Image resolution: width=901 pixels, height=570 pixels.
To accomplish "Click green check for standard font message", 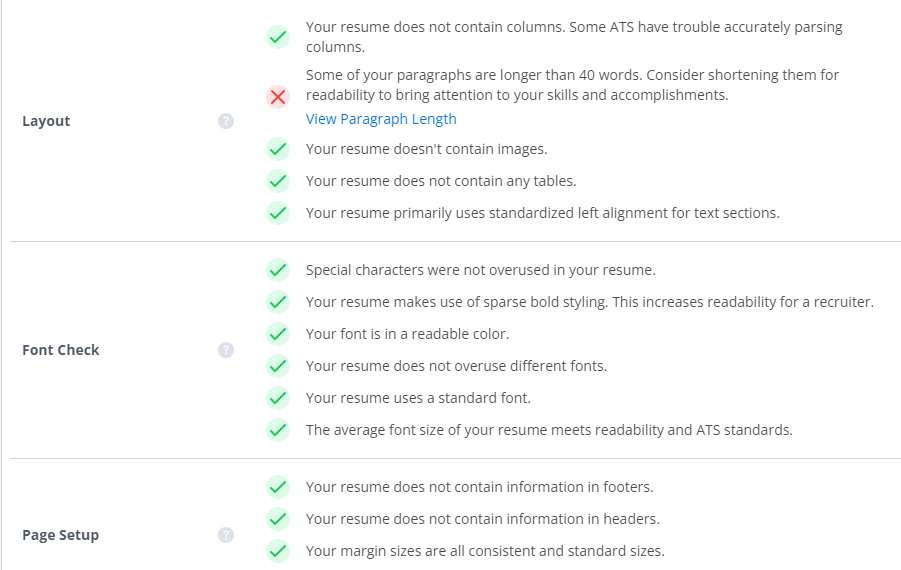I will click(278, 398).
